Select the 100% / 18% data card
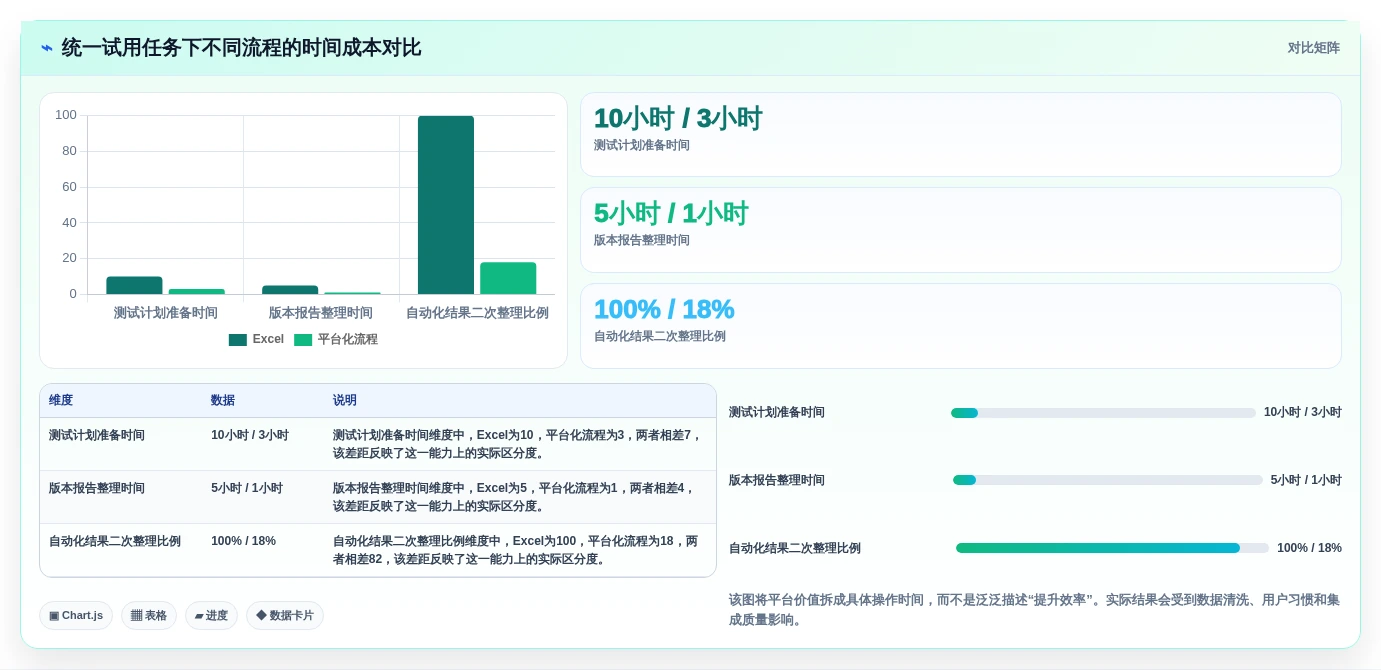Image resolution: width=1381 pixels, height=670 pixels. pyautogui.click(x=960, y=326)
